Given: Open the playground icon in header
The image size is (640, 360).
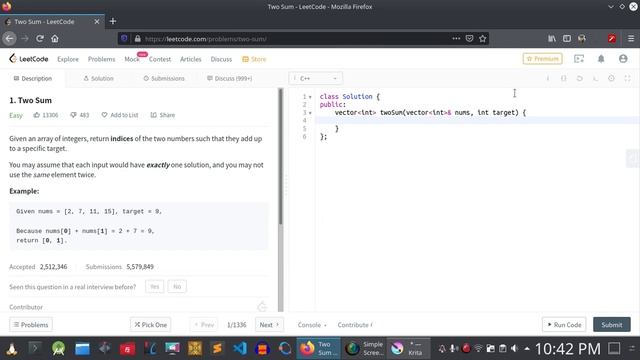Looking at the screenshot, I should click(x=579, y=59).
